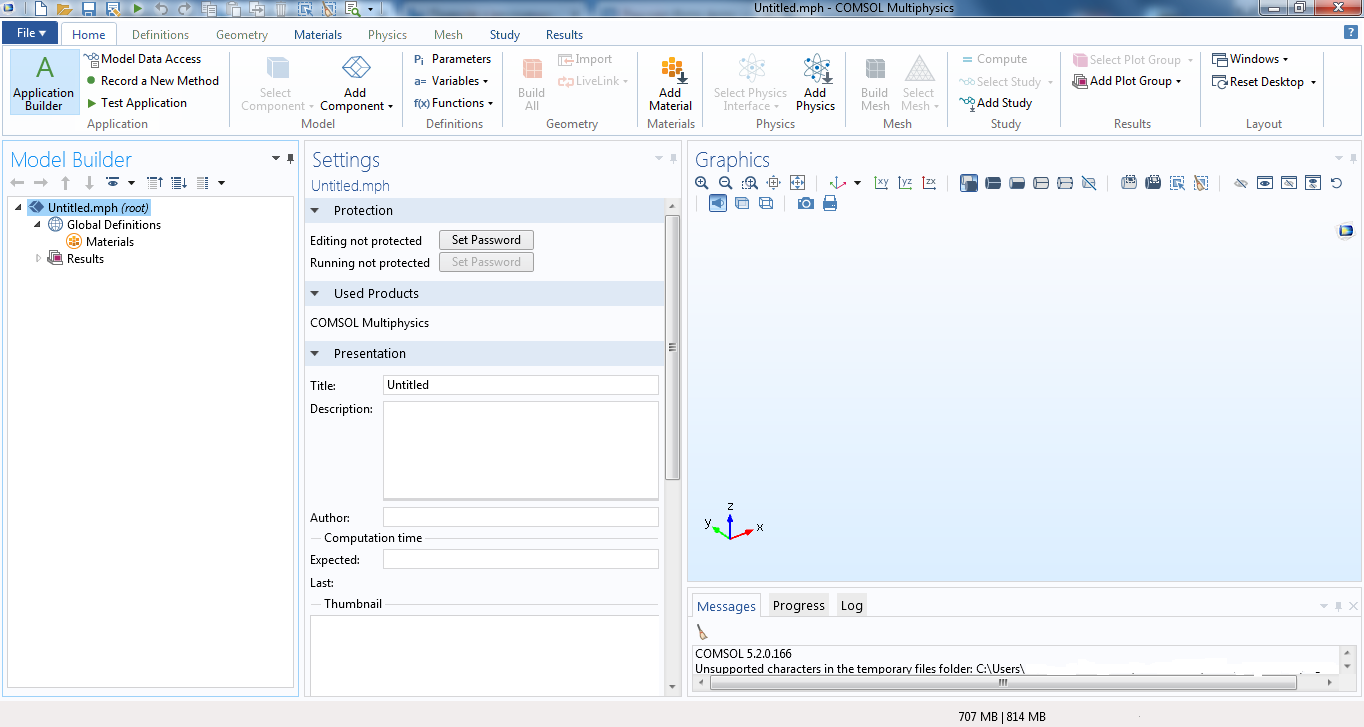Click Parameters in Definitions group

pos(452,59)
